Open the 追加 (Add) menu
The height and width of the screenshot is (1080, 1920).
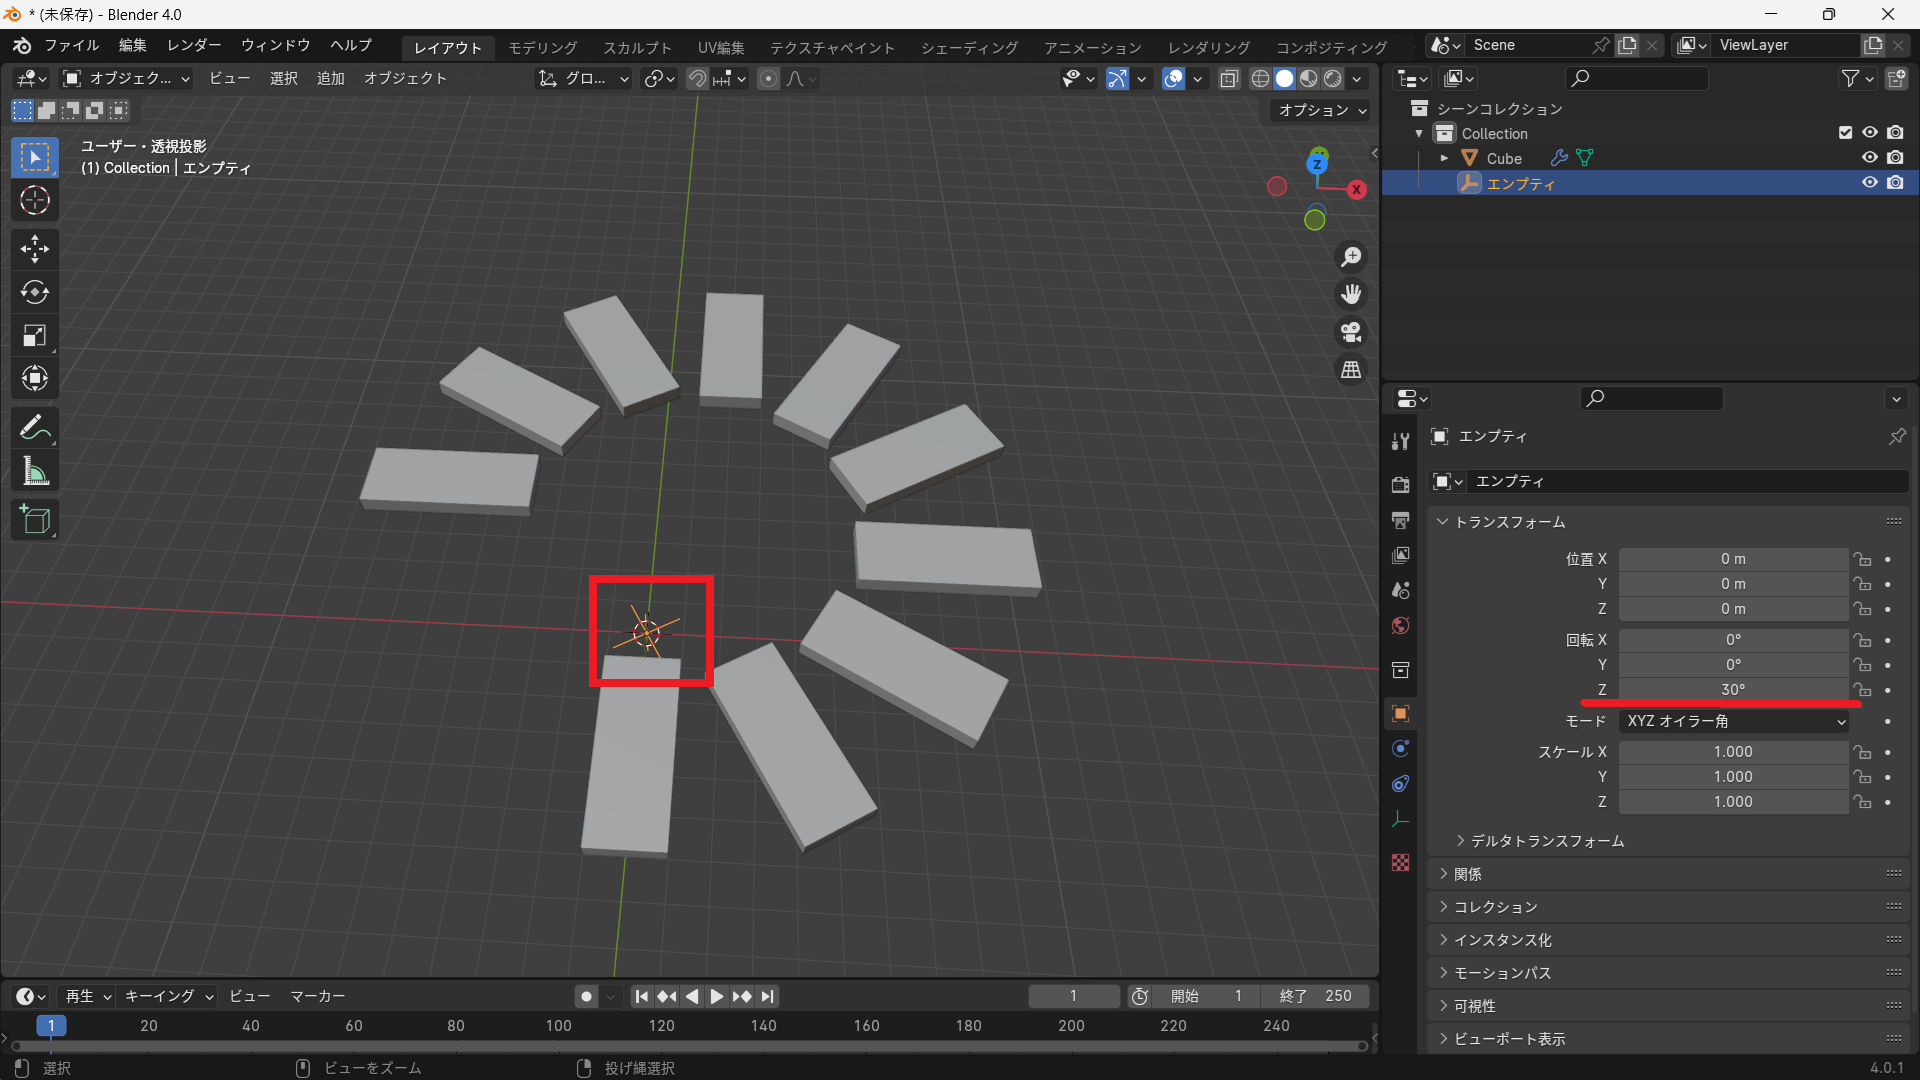click(330, 78)
